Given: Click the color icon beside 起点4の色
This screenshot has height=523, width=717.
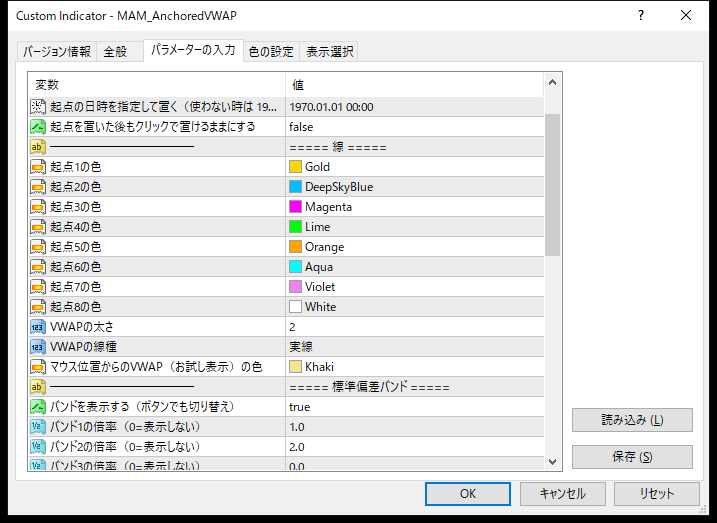Looking at the screenshot, I should [38, 227].
